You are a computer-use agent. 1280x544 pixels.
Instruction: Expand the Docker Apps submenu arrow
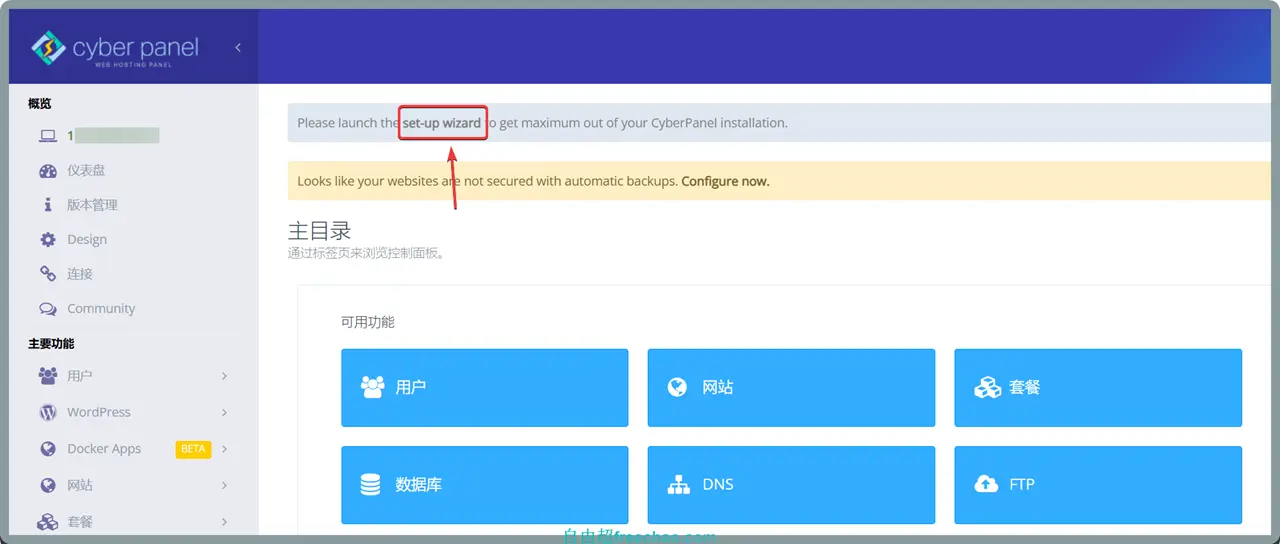(x=224, y=449)
